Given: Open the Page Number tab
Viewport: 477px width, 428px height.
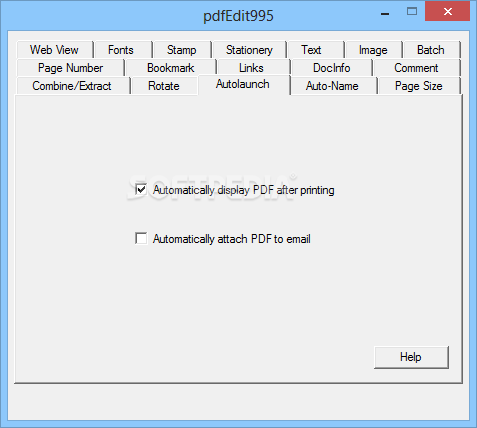Looking at the screenshot, I should point(70,68).
